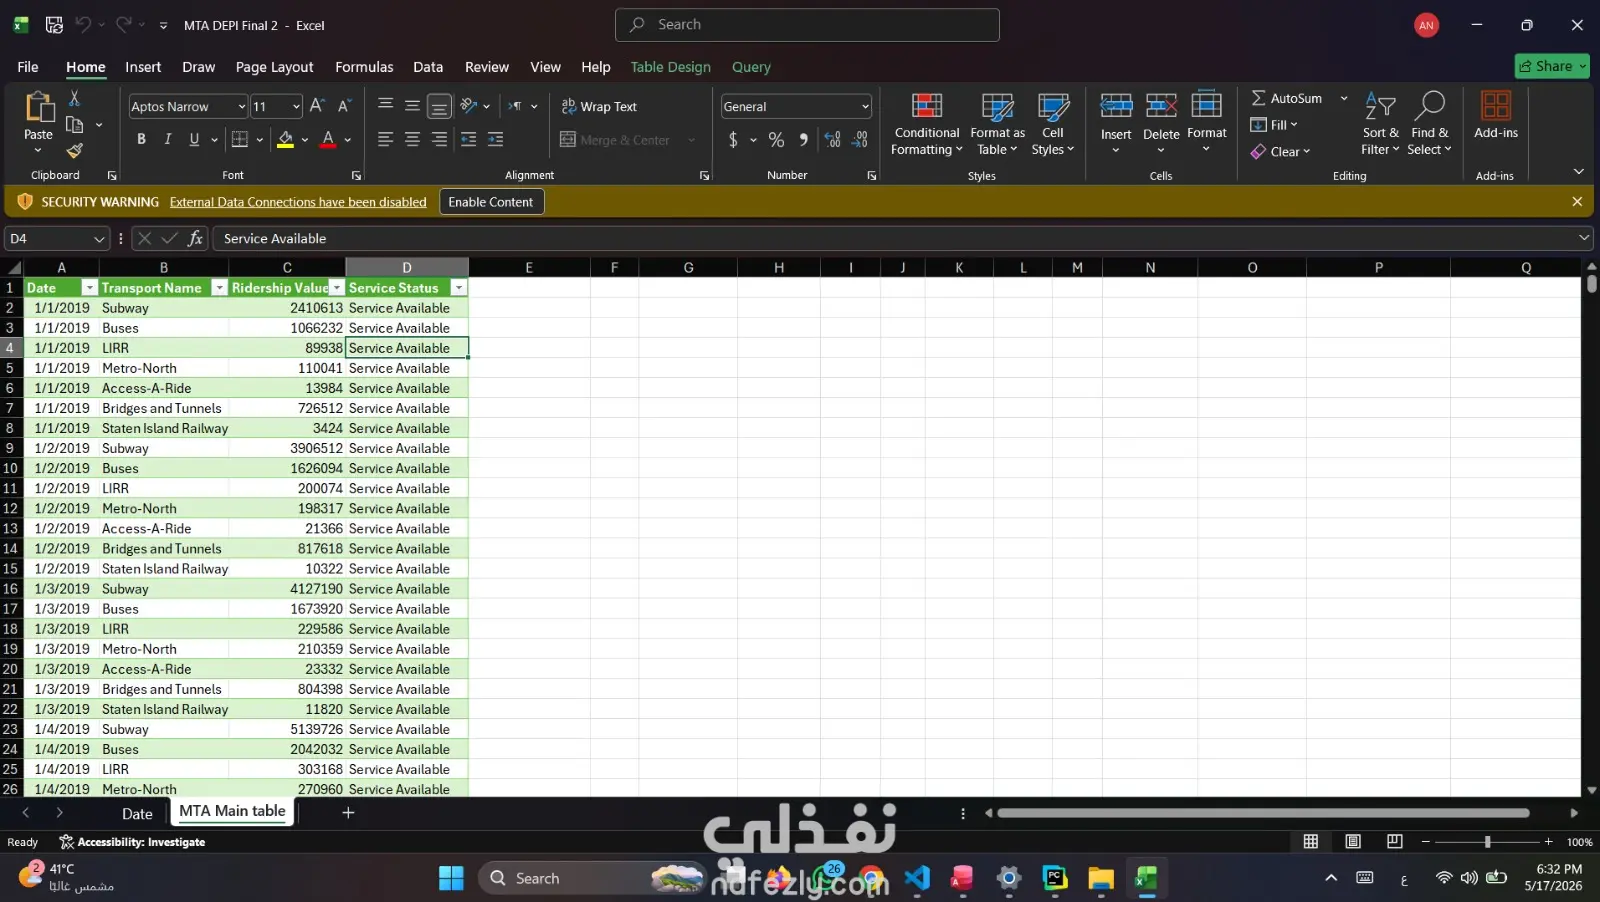Click the Percent Style icon
The height and width of the screenshot is (902, 1600).
[x=776, y=140]
